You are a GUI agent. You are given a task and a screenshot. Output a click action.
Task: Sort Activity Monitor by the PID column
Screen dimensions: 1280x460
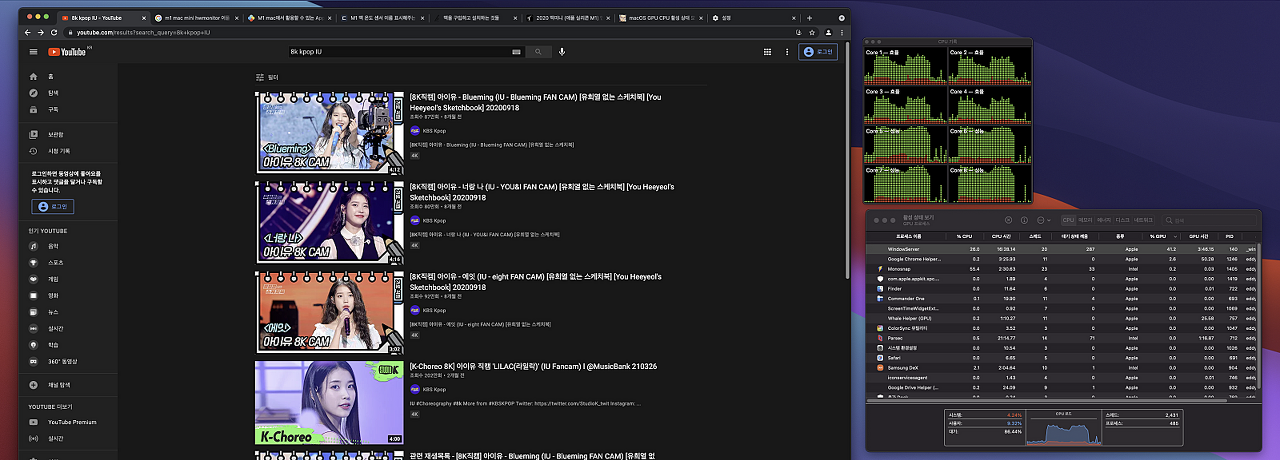pyautogui.click(x=1230, y=236)
